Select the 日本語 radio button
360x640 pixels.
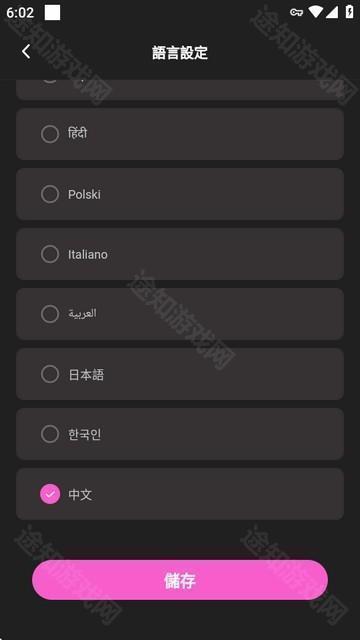tap(50, 374)
